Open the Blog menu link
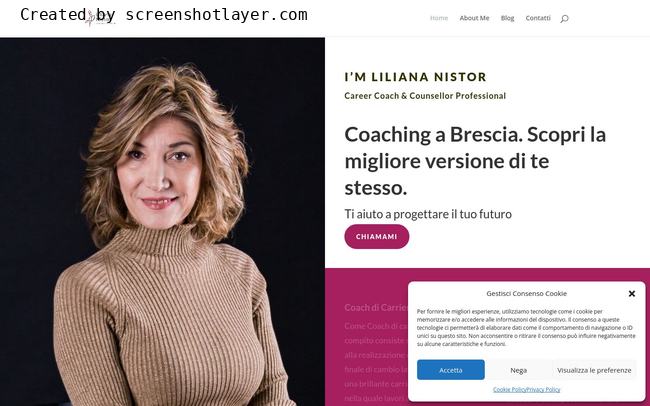The image size is (650, 406). click(507, 18)
